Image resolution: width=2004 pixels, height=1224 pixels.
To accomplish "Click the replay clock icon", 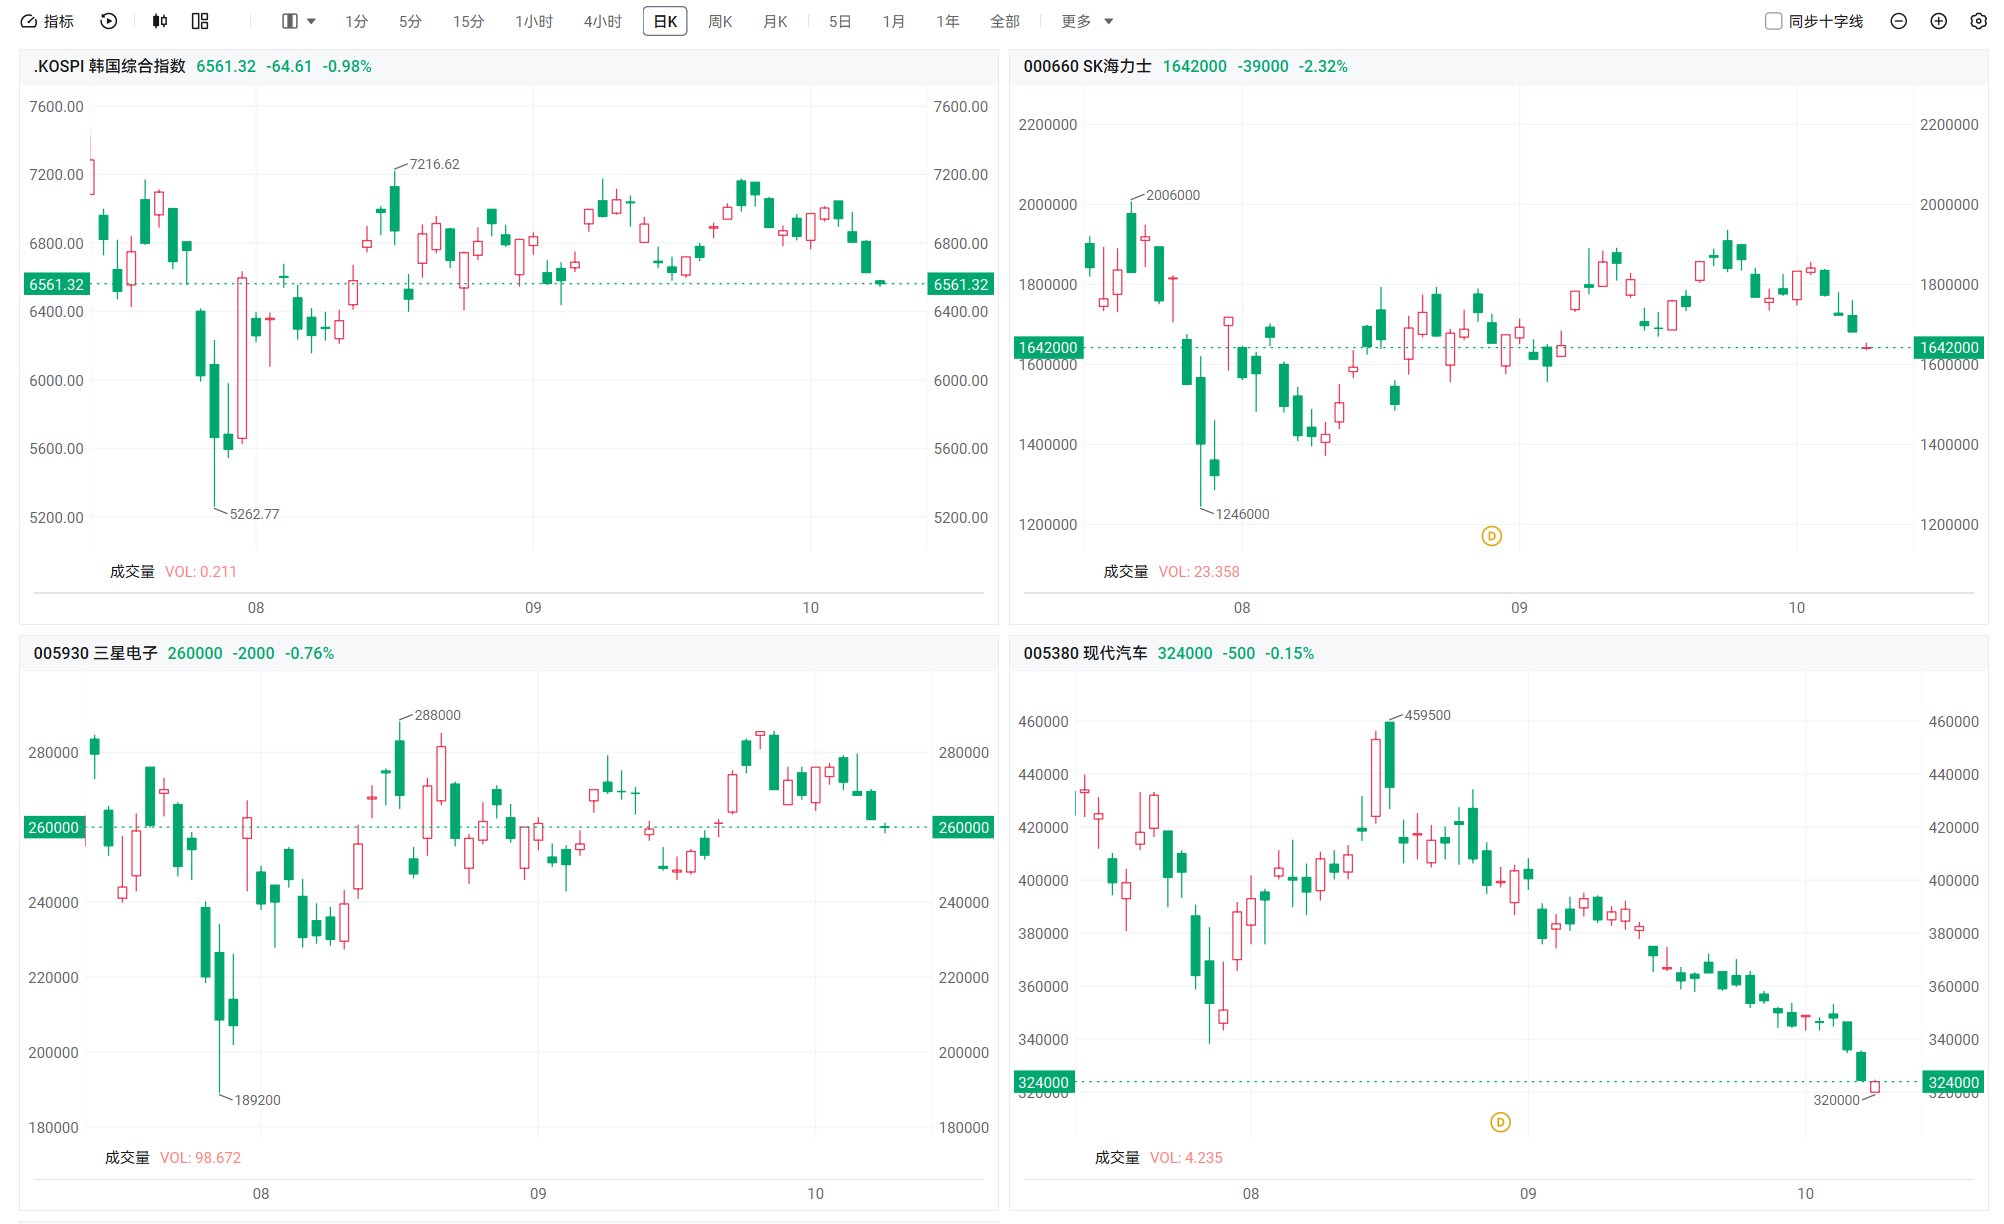I will click(109, 21).
